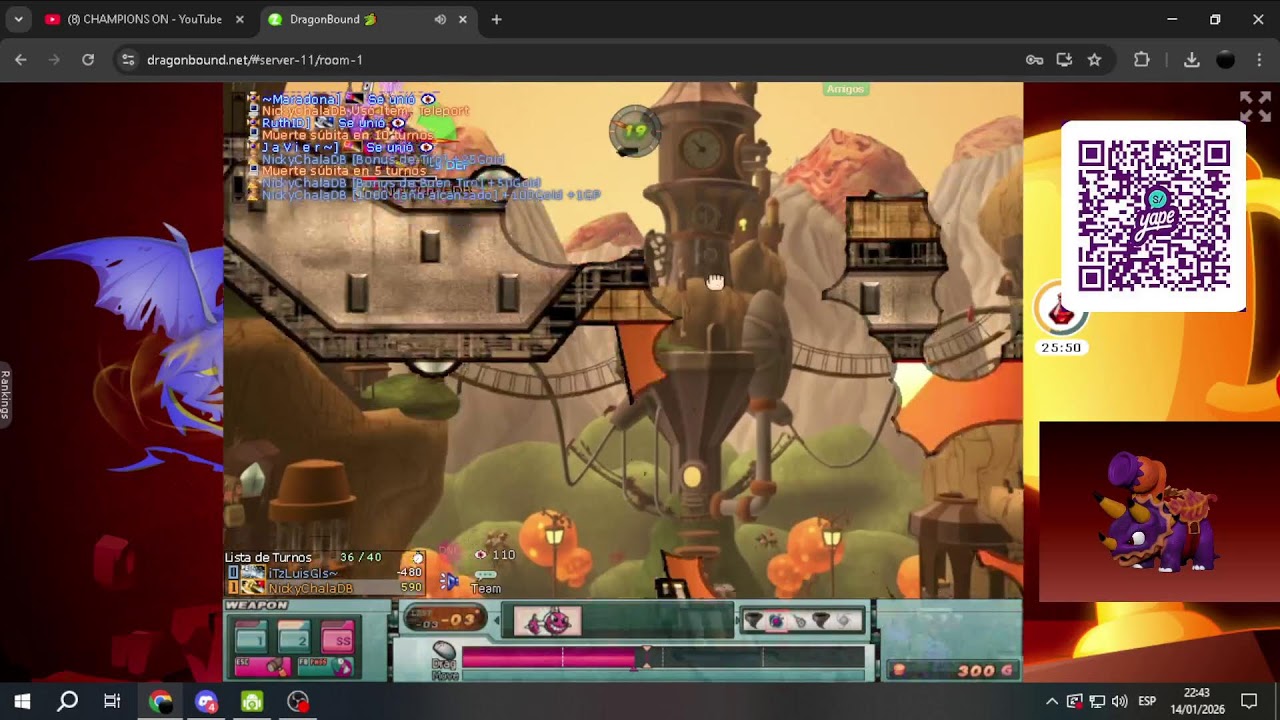This screenshot has width=1280, height=720.
Task: Go back in the browser
Action: tap(21, 60)
